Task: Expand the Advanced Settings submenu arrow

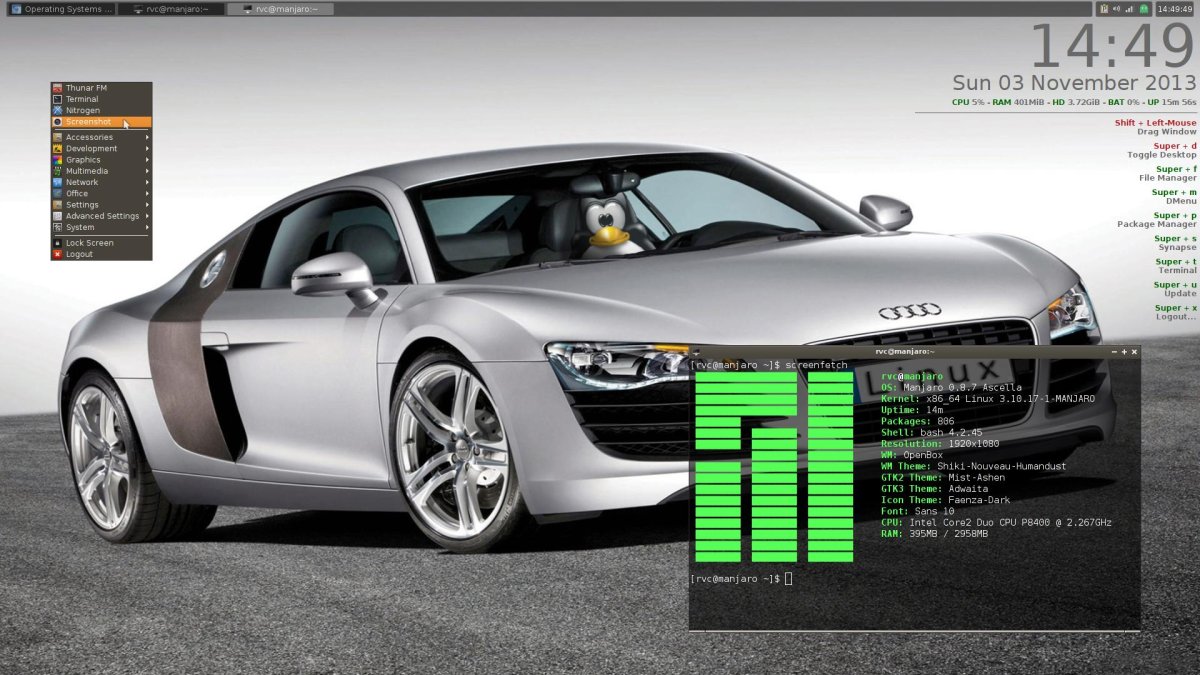Action: [x=147, y=216]
